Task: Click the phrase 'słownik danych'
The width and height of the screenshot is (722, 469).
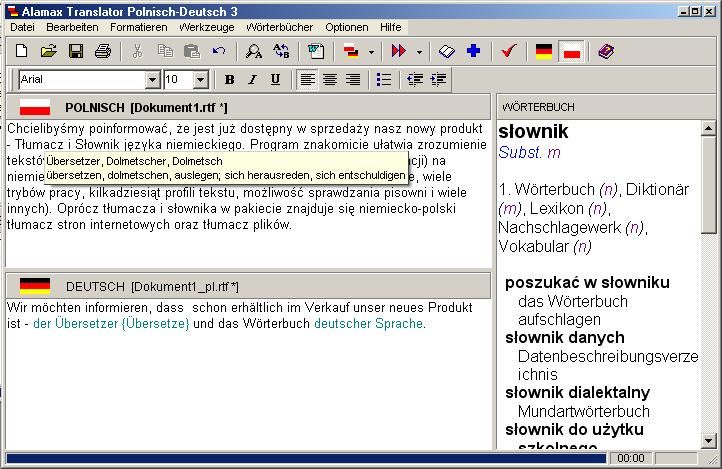Action: [x=565, y=337]
